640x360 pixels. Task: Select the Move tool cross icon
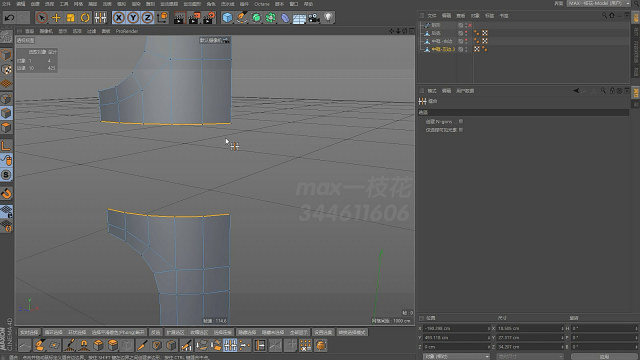56,18
